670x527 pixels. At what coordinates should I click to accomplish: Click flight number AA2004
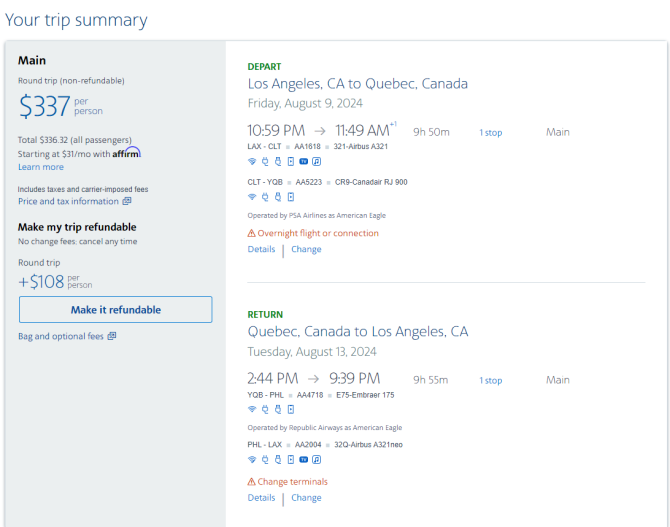click(x=308, y=445)
